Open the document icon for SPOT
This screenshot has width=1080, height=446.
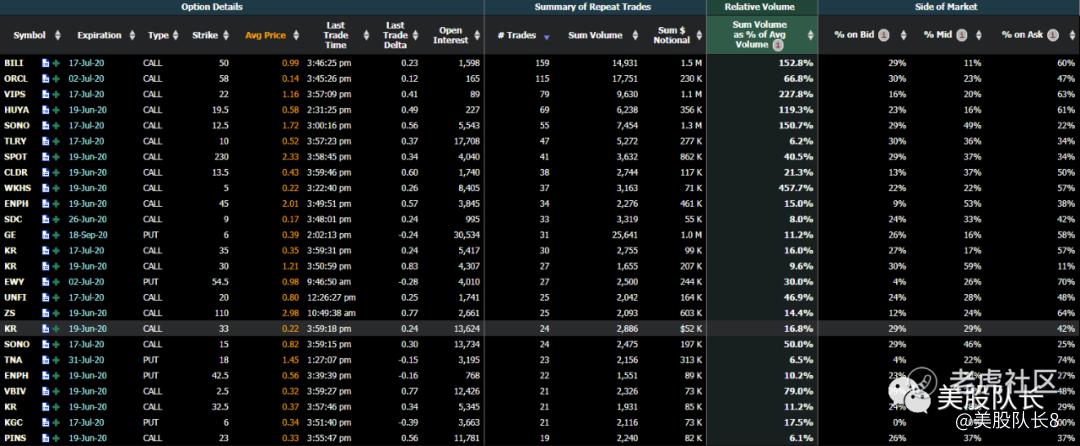click(45, 157)
